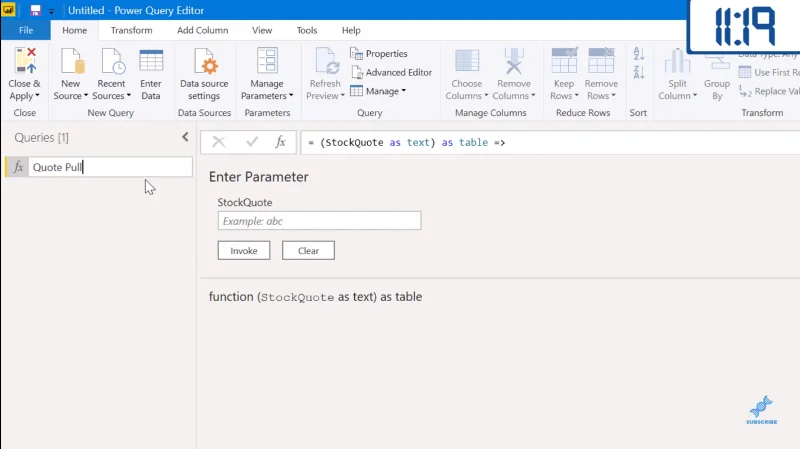Click the Manage Parameters icon
This screenshot has height=449, width=800.
click(x=267, y=61)
